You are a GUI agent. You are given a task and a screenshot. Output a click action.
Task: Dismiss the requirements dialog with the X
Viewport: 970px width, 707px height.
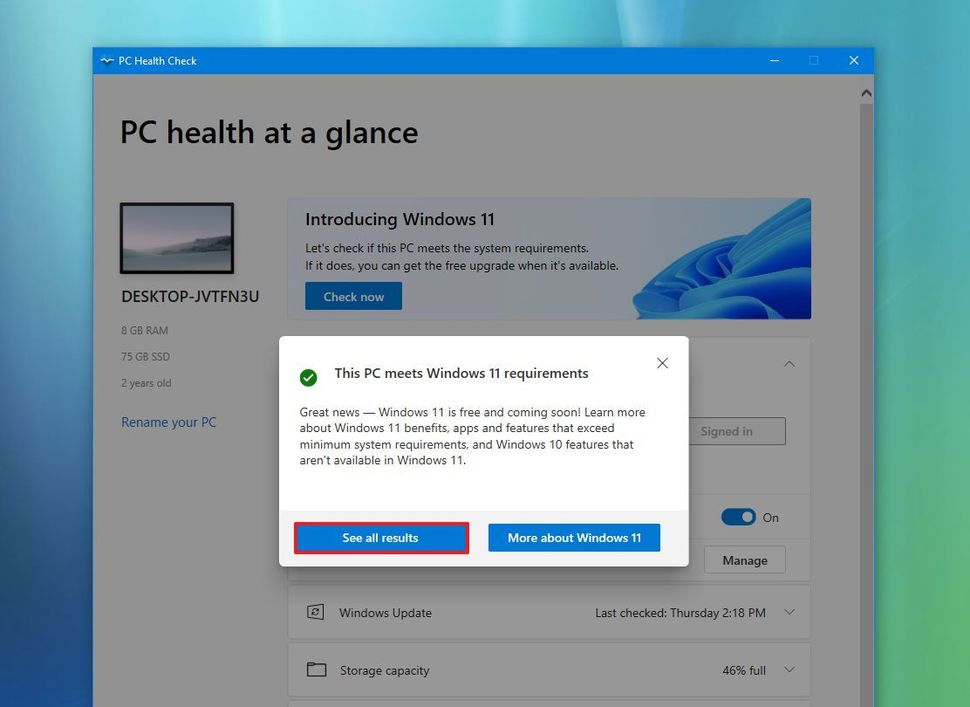click(662, 363)
